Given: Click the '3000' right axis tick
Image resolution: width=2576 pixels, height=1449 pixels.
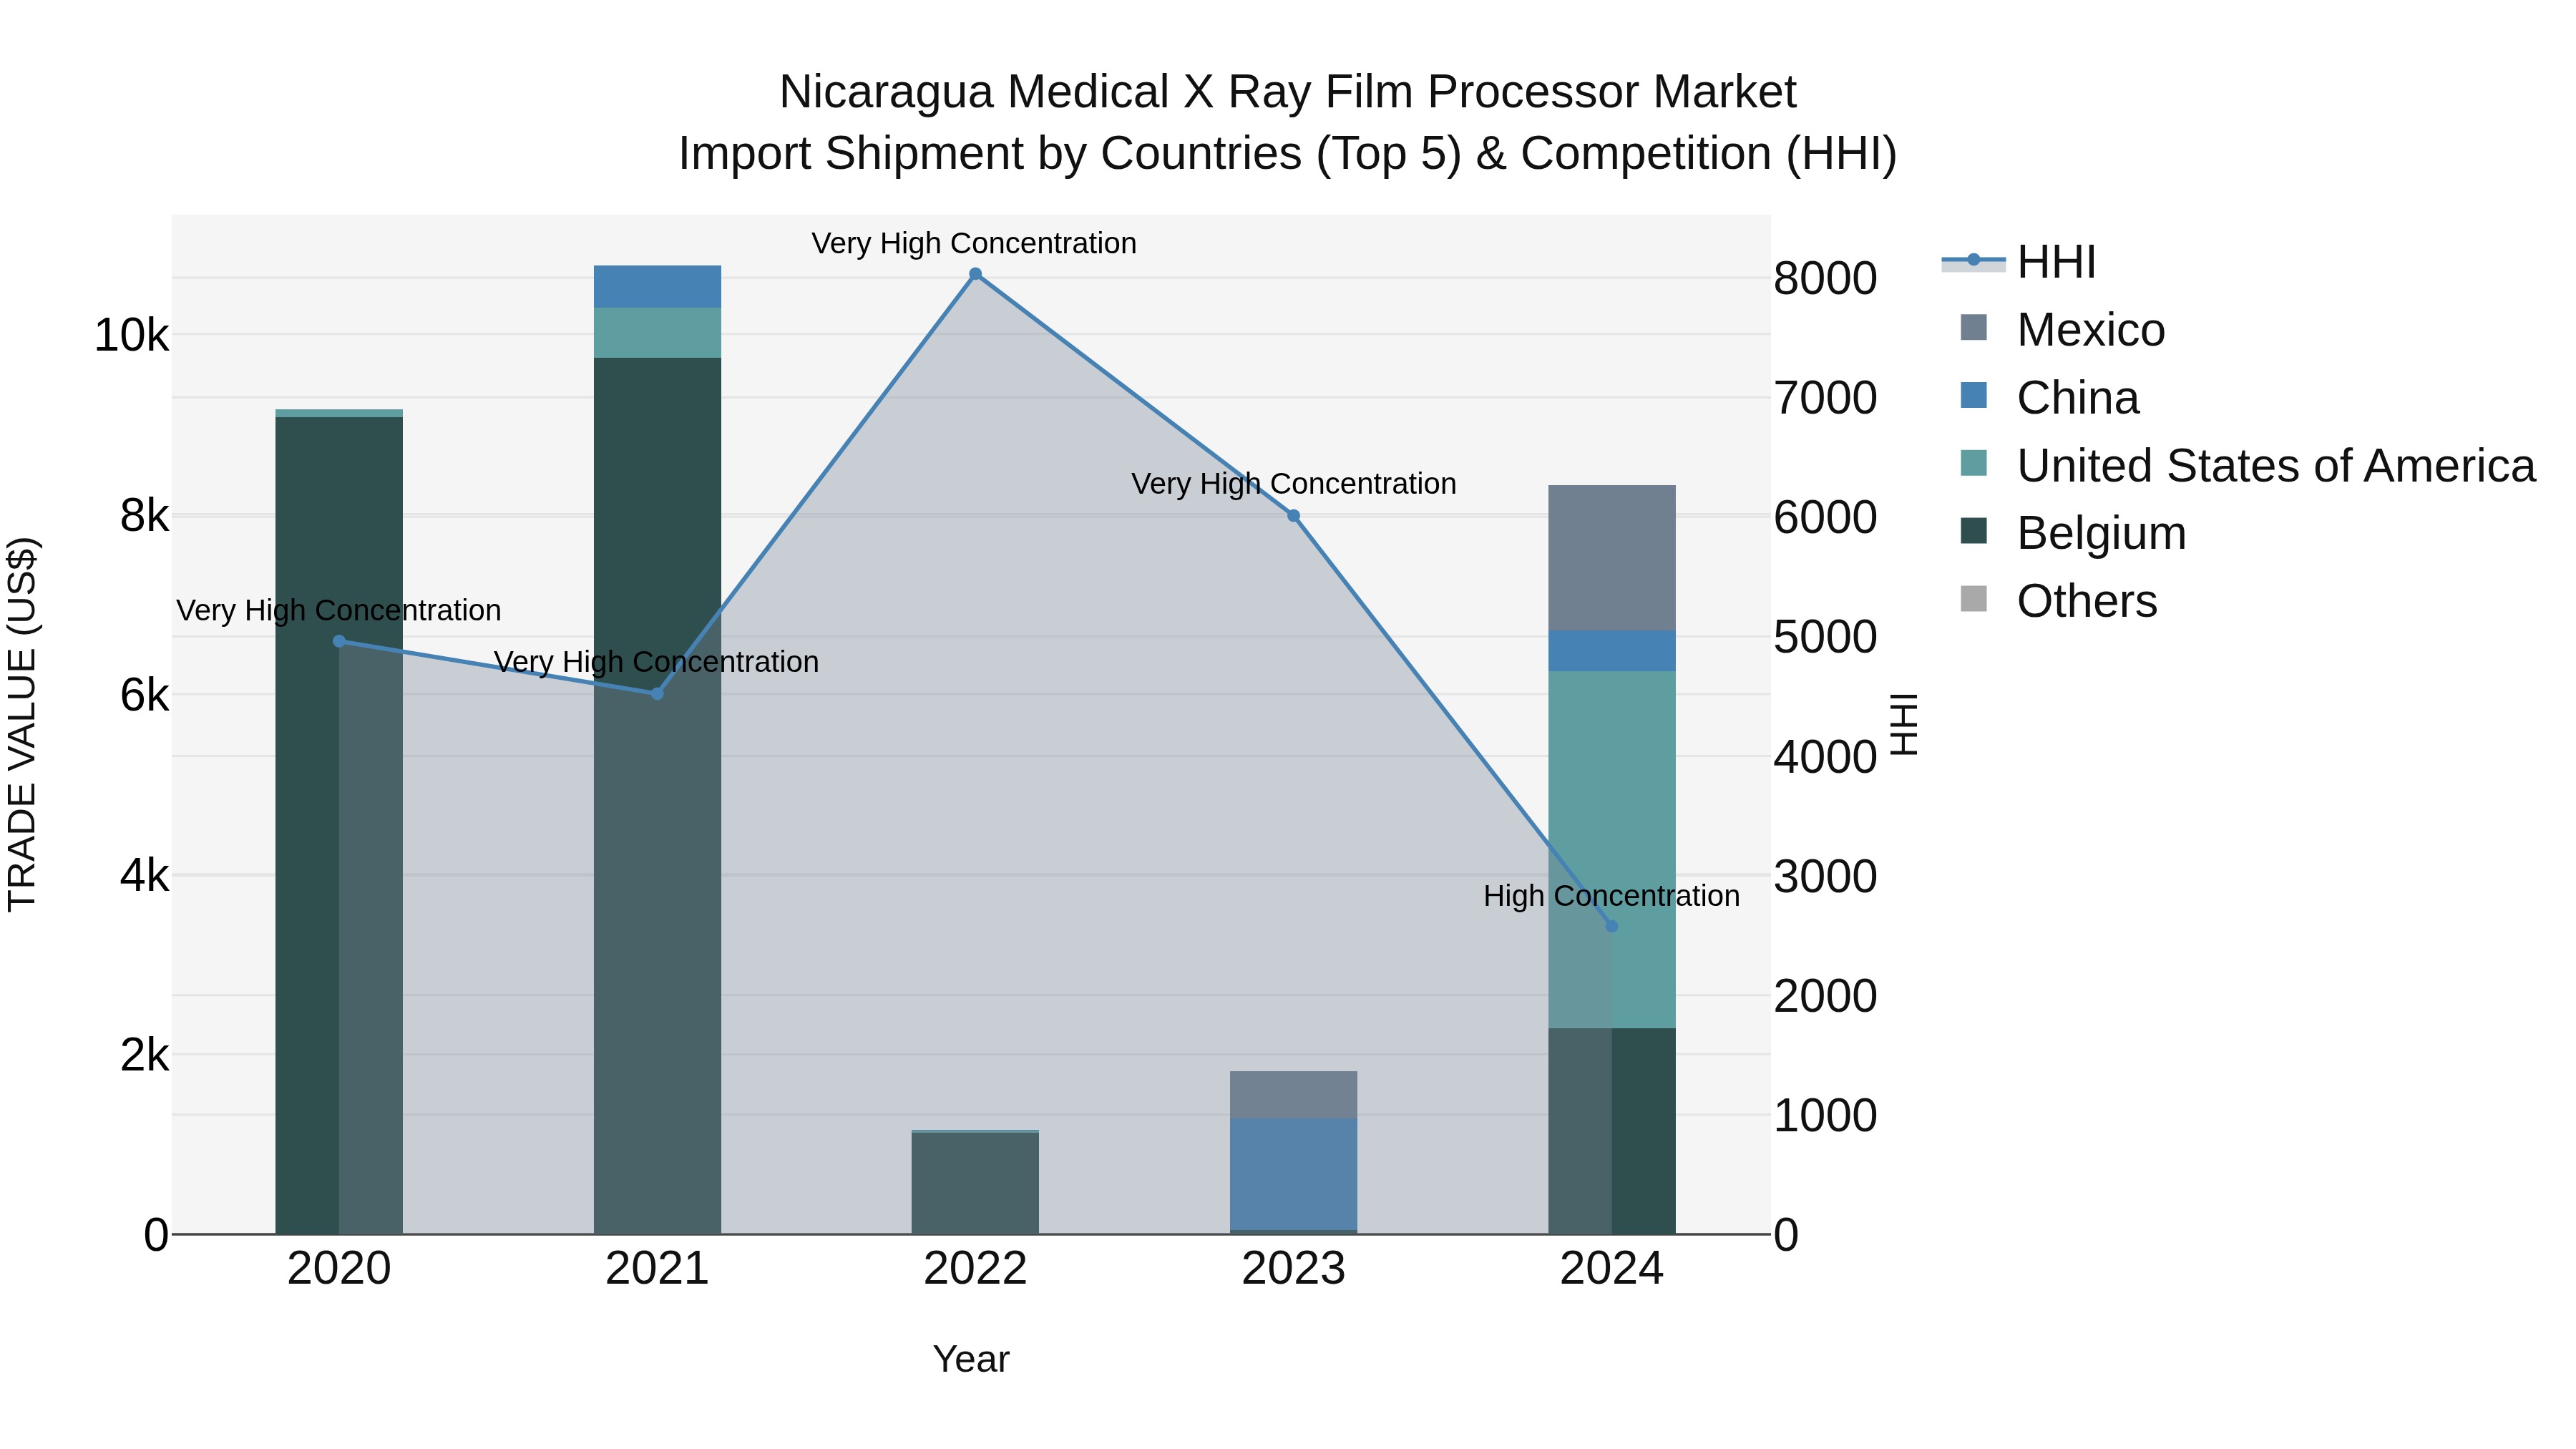Looking at the screenshot, I should 1825,877.
